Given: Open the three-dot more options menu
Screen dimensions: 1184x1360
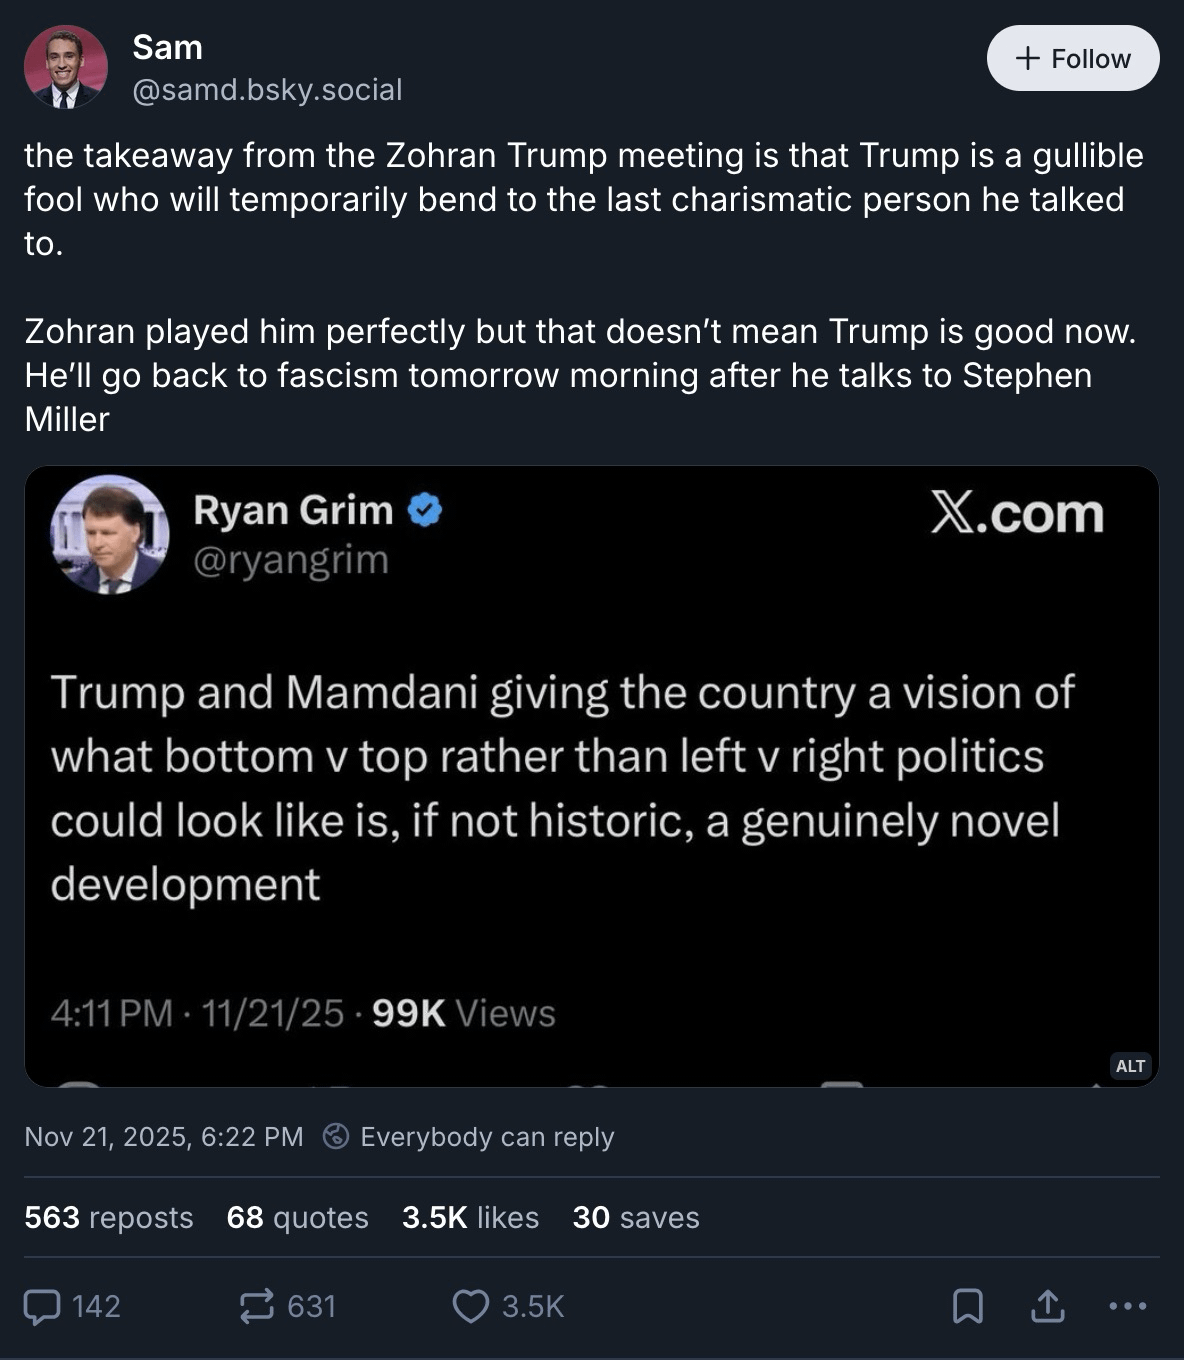Looking at the screenshot, I should click(x=1128, y=1306).
